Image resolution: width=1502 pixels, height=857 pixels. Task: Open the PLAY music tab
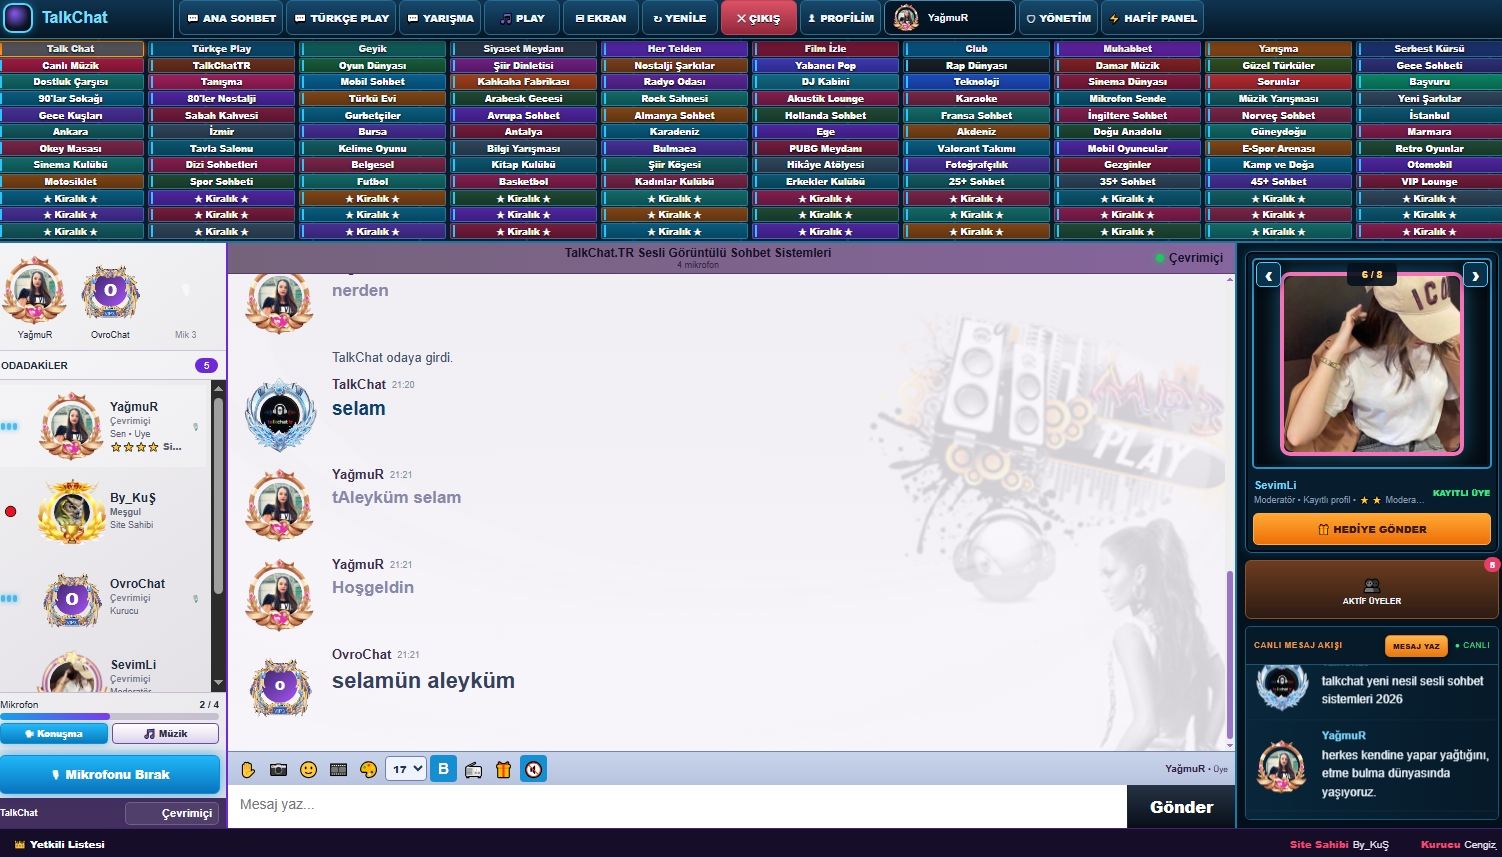pyautogui.click(x=523, y=18)
